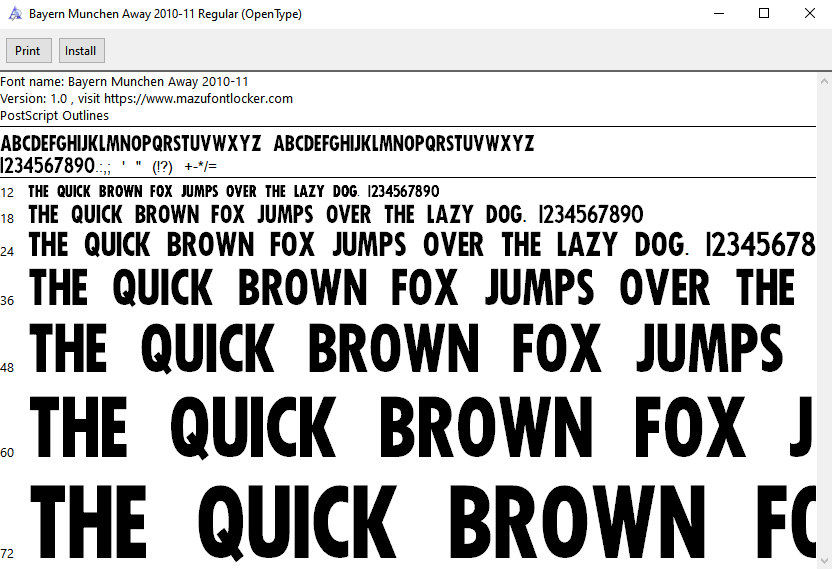
Task: Click the version line with mazufontlocker.com URL
Action: click(146, 99)
